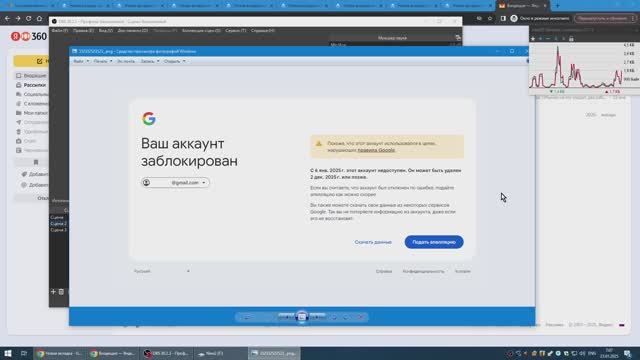Open a new browser tab with plus

pos(557,6)
